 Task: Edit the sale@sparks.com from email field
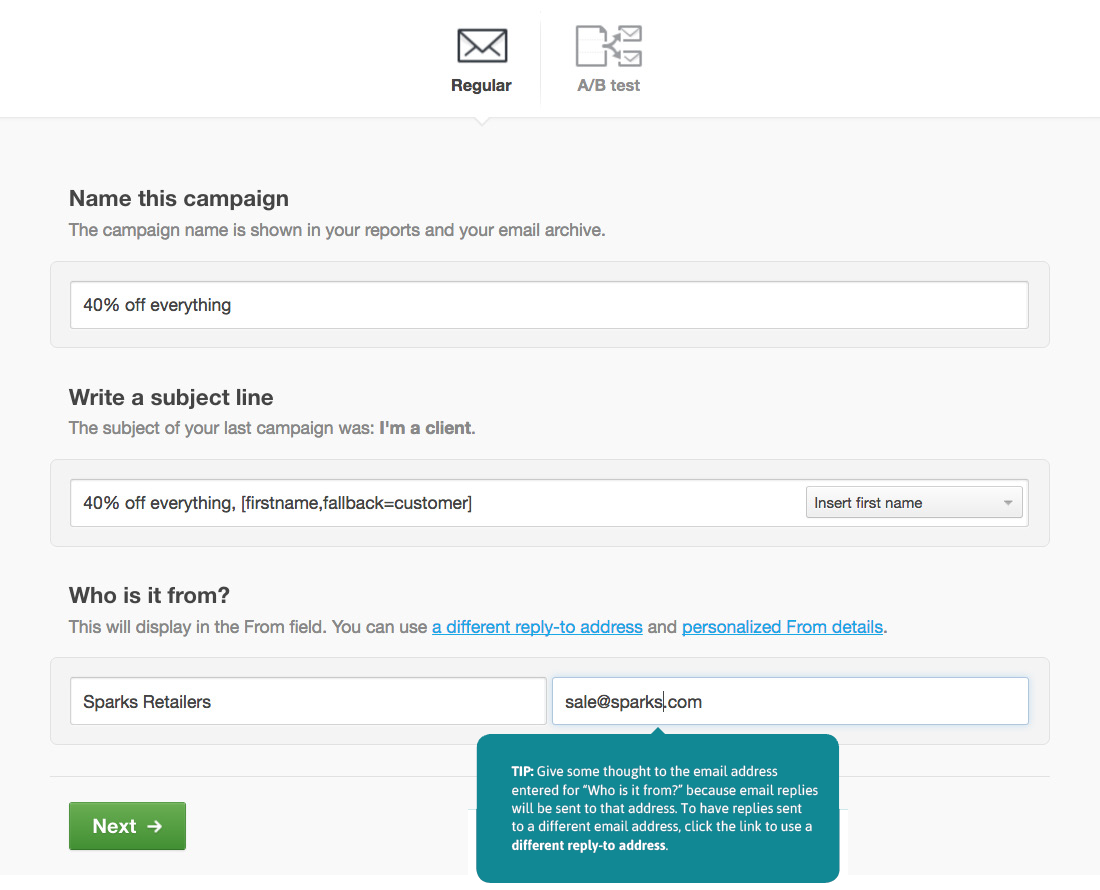coord(791,701)
